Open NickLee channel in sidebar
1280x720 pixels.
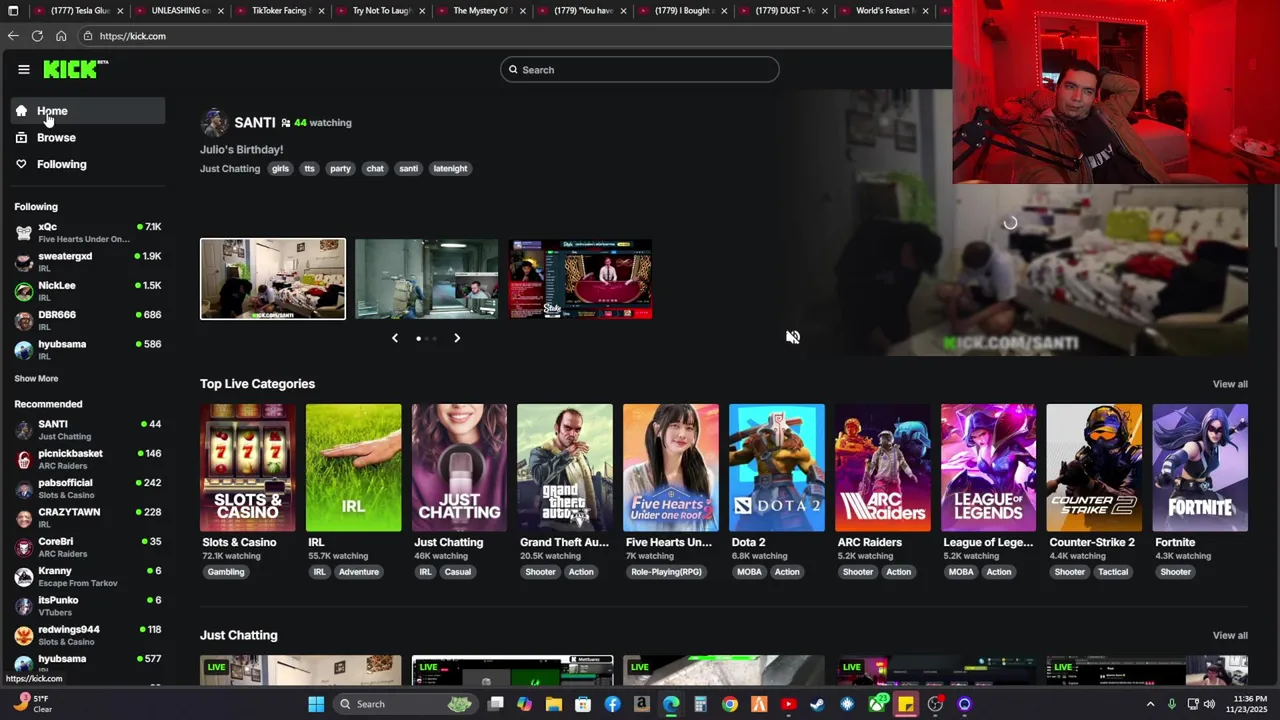pos(88,291)
